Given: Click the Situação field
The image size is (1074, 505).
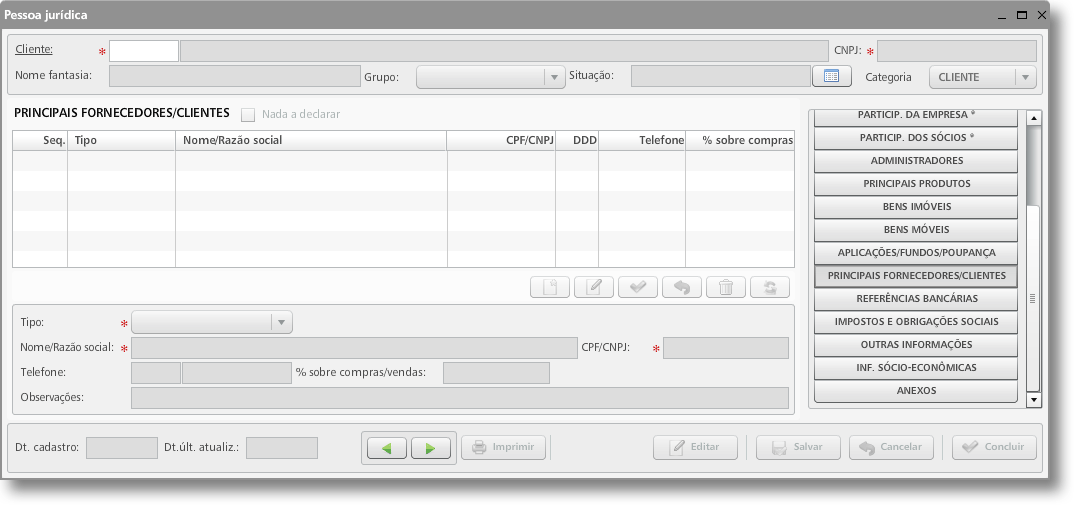Looking at the screenshot, I should click(x=721, y=76).
